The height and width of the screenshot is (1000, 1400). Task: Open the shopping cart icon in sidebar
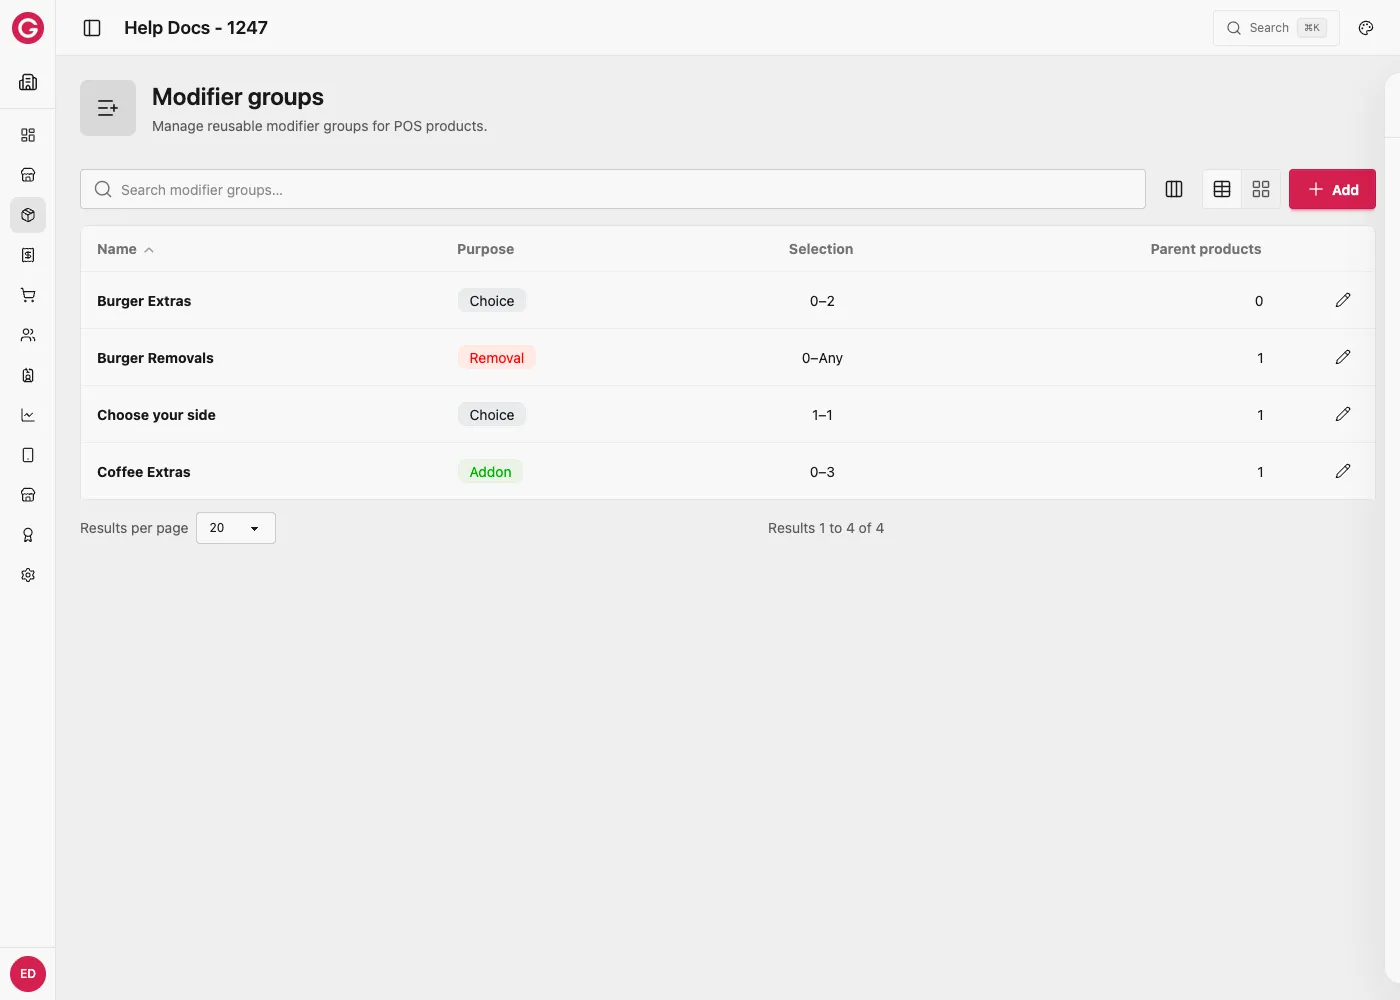(28, 295)
